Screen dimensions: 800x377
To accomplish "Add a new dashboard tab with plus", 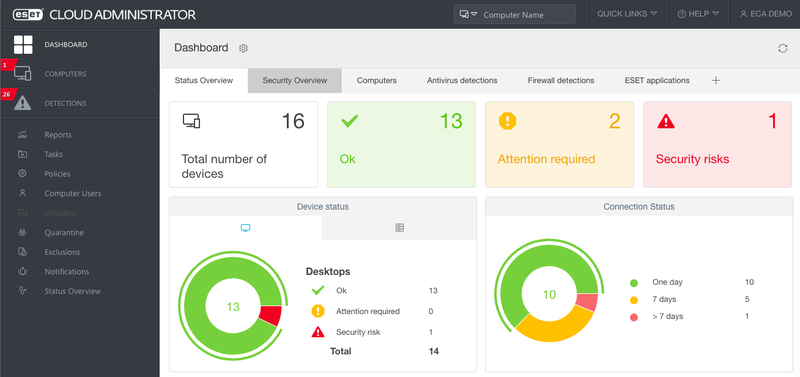I will point(716,81).
